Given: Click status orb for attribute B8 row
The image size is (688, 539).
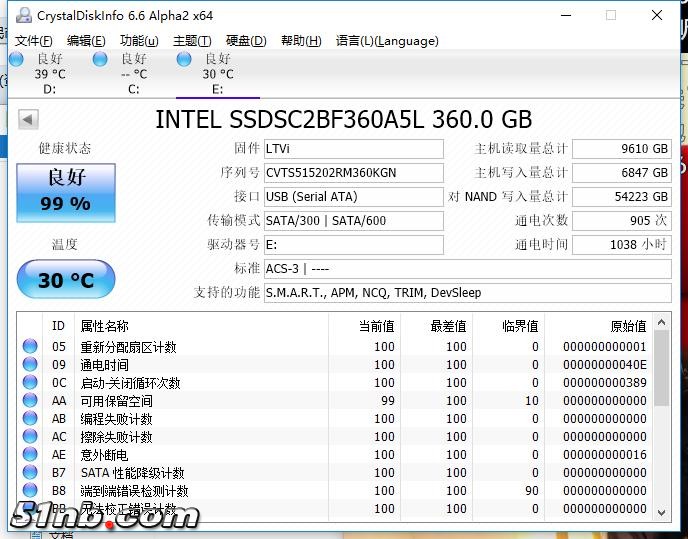Looking at the screenshot, I should pyautogui.click(x=30, y=491).
